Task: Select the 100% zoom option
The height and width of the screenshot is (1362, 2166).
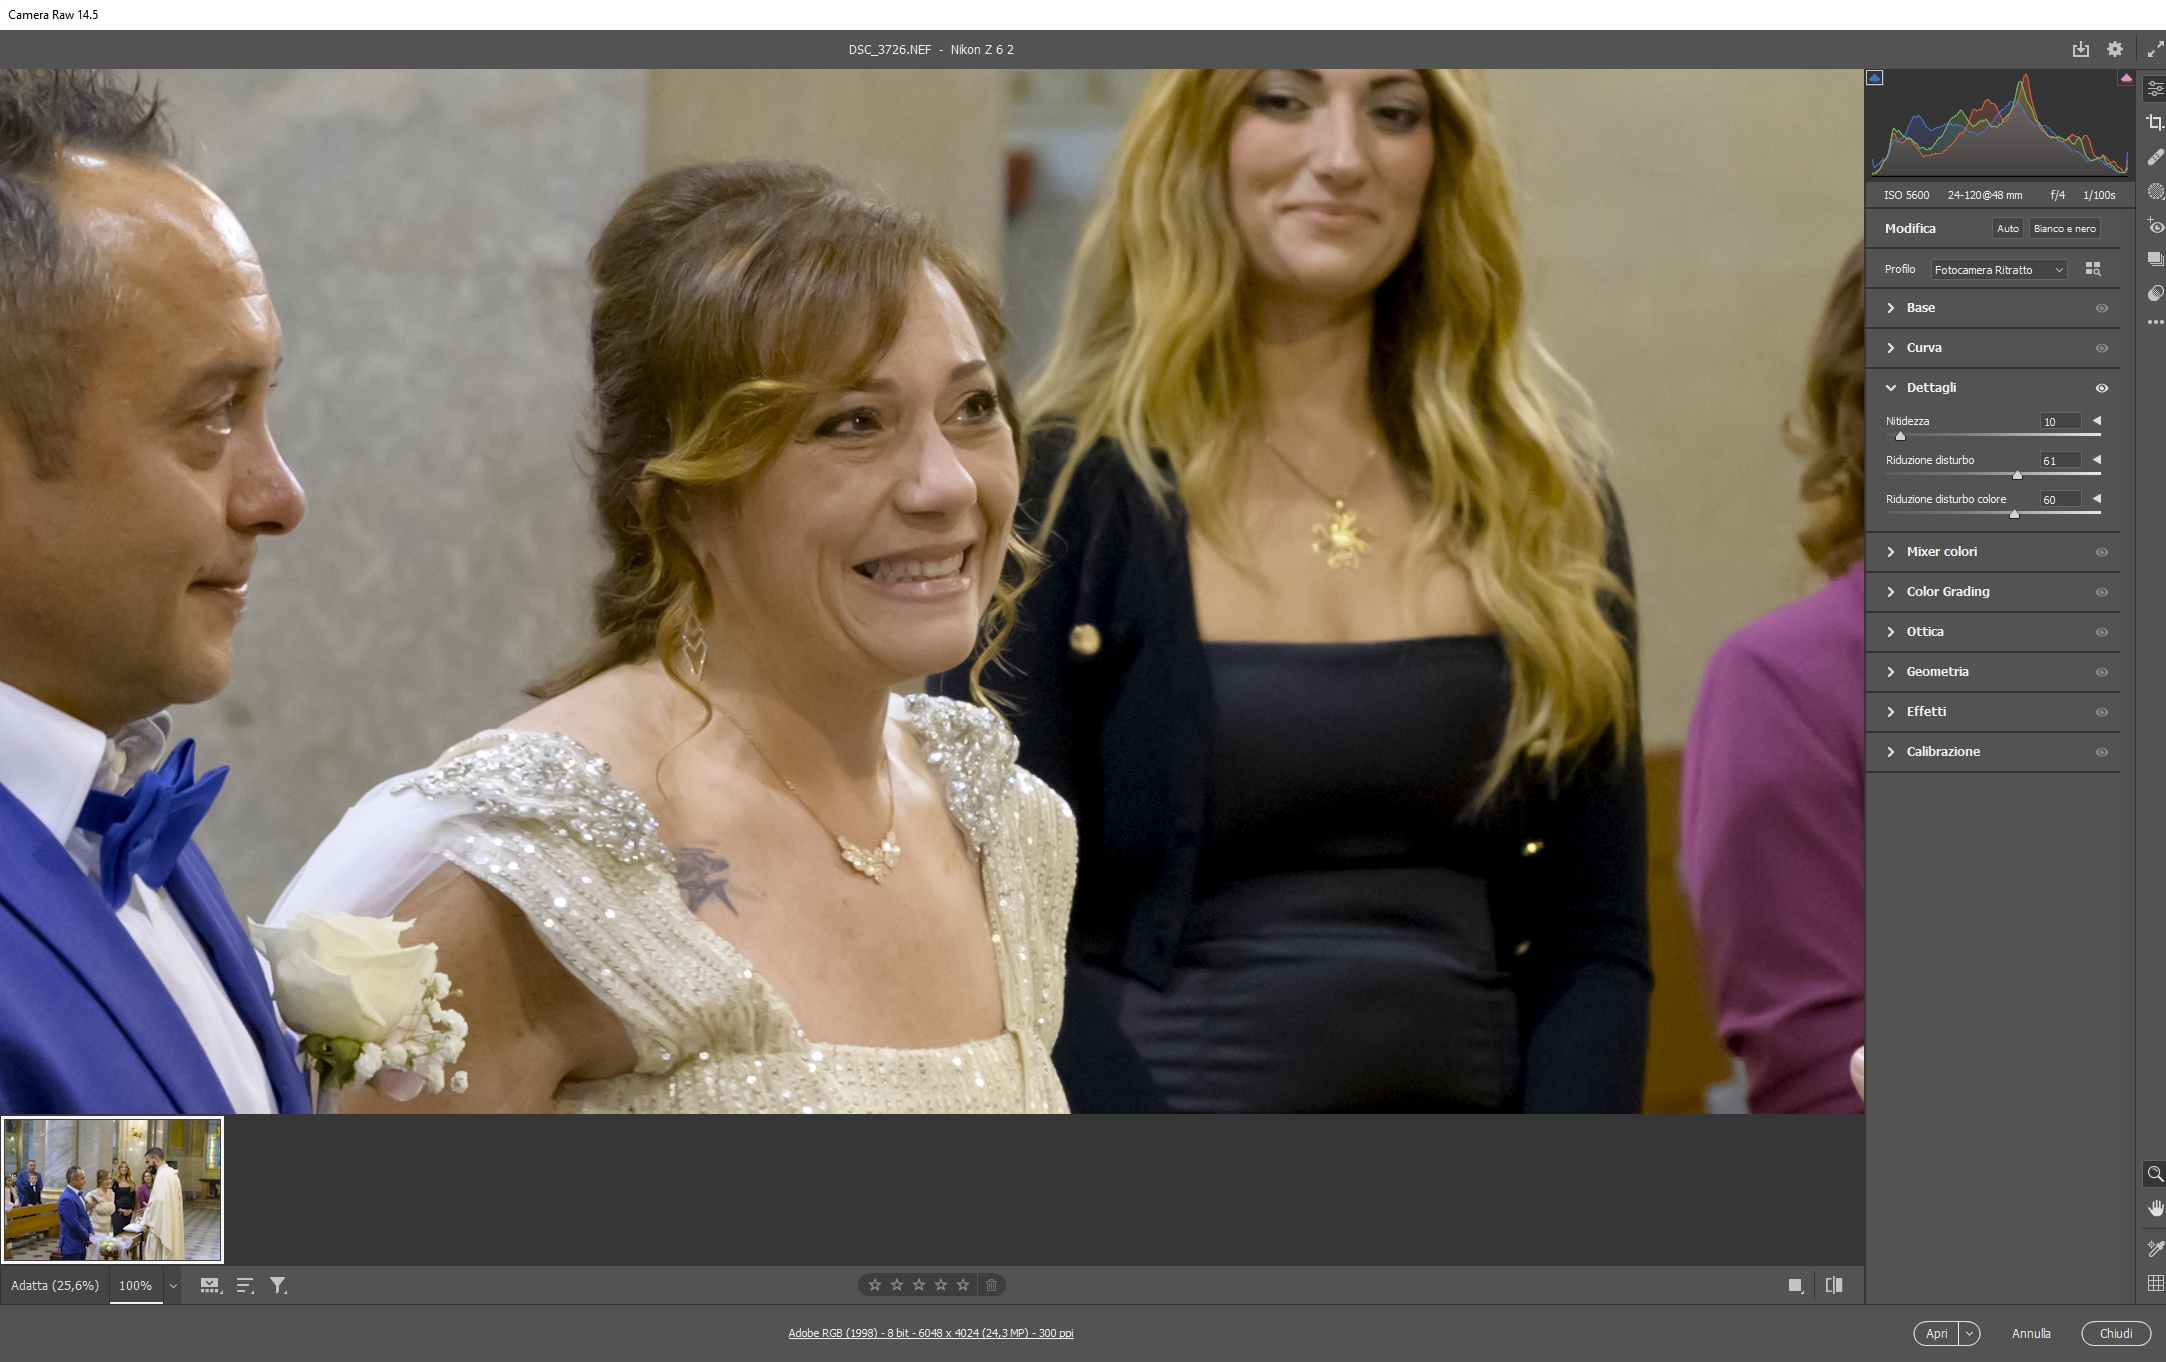Action: pos(135,1286)
